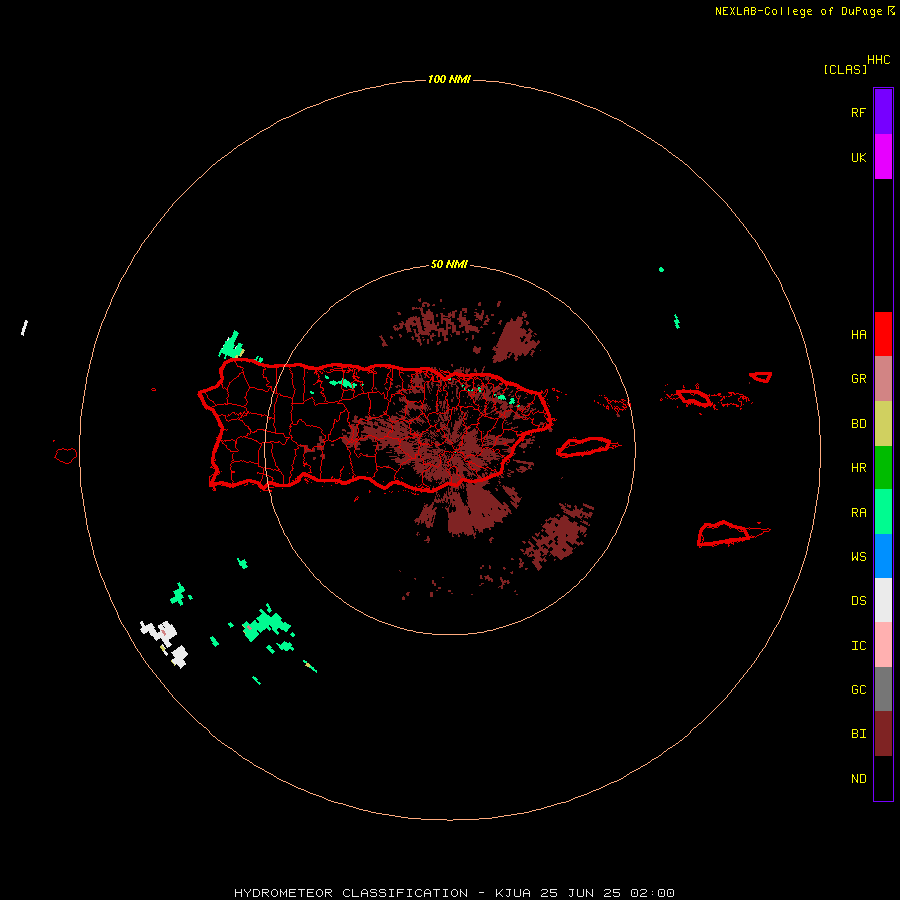Select the "WS" legend label
Viewport: 900px width, 900px height.
(858, 557)
